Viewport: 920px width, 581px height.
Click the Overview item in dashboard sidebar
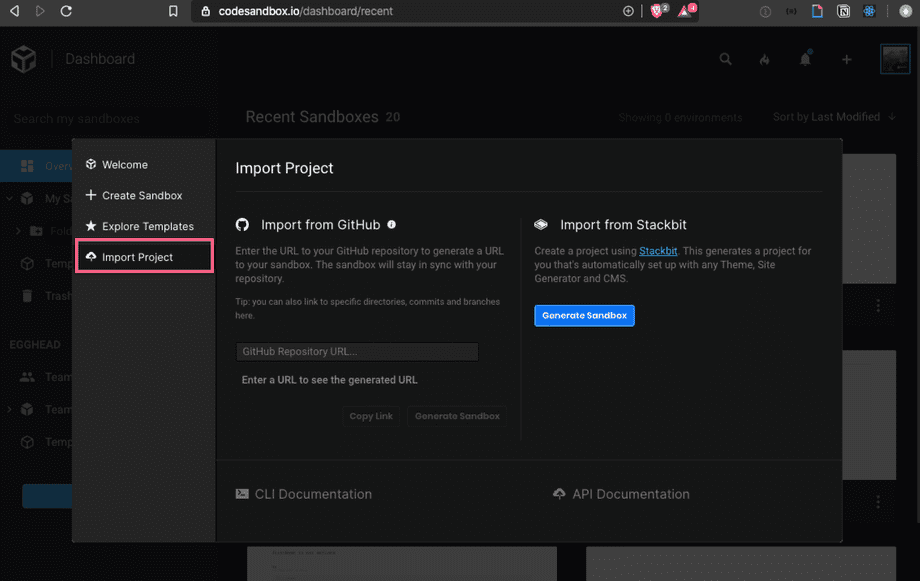36,166
